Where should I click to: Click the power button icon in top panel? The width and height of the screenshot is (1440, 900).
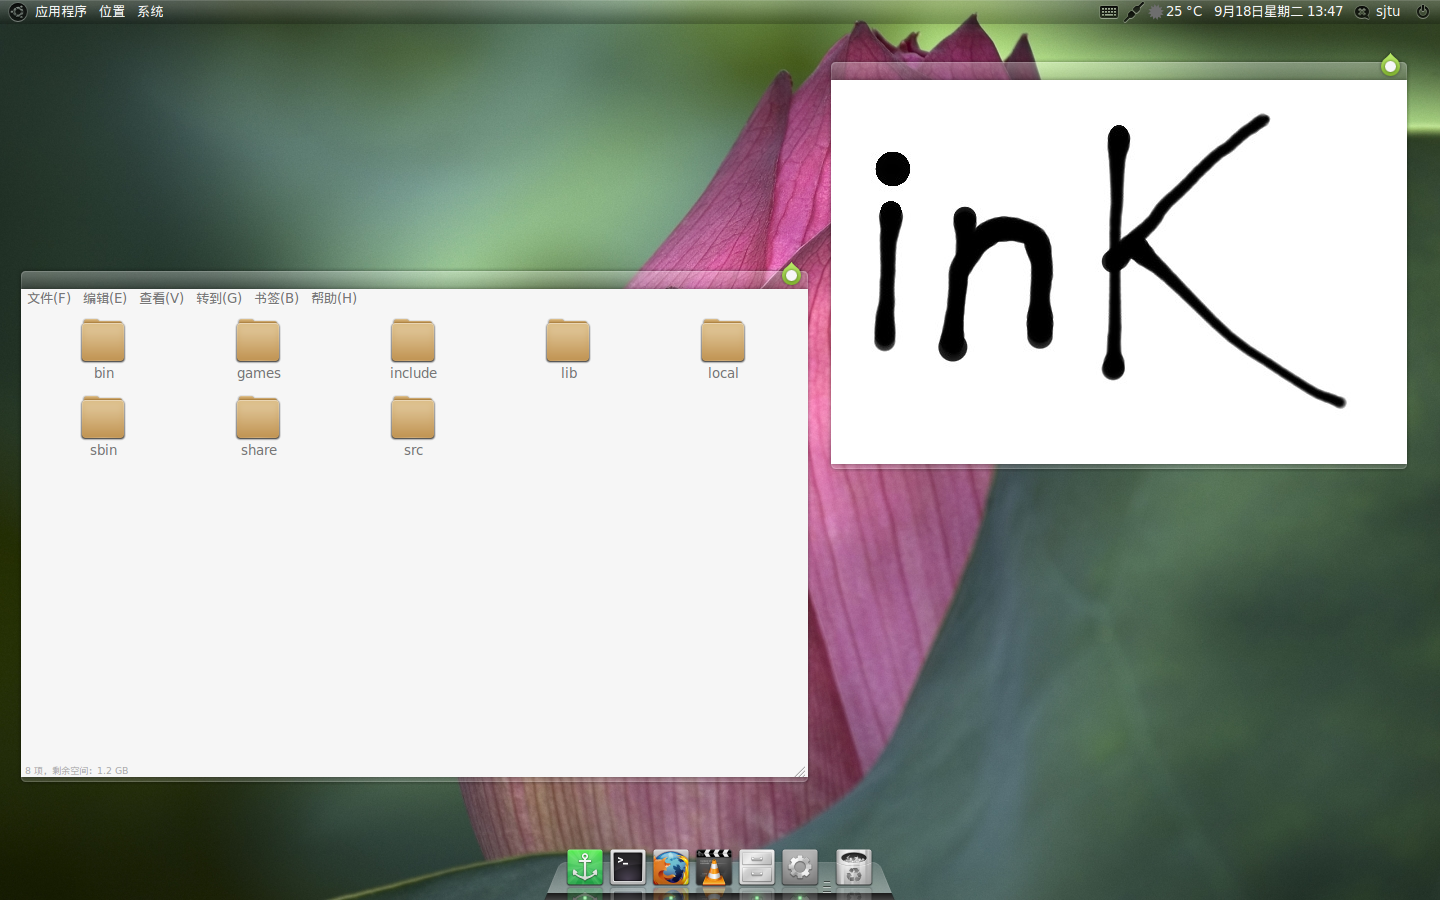1423,12
